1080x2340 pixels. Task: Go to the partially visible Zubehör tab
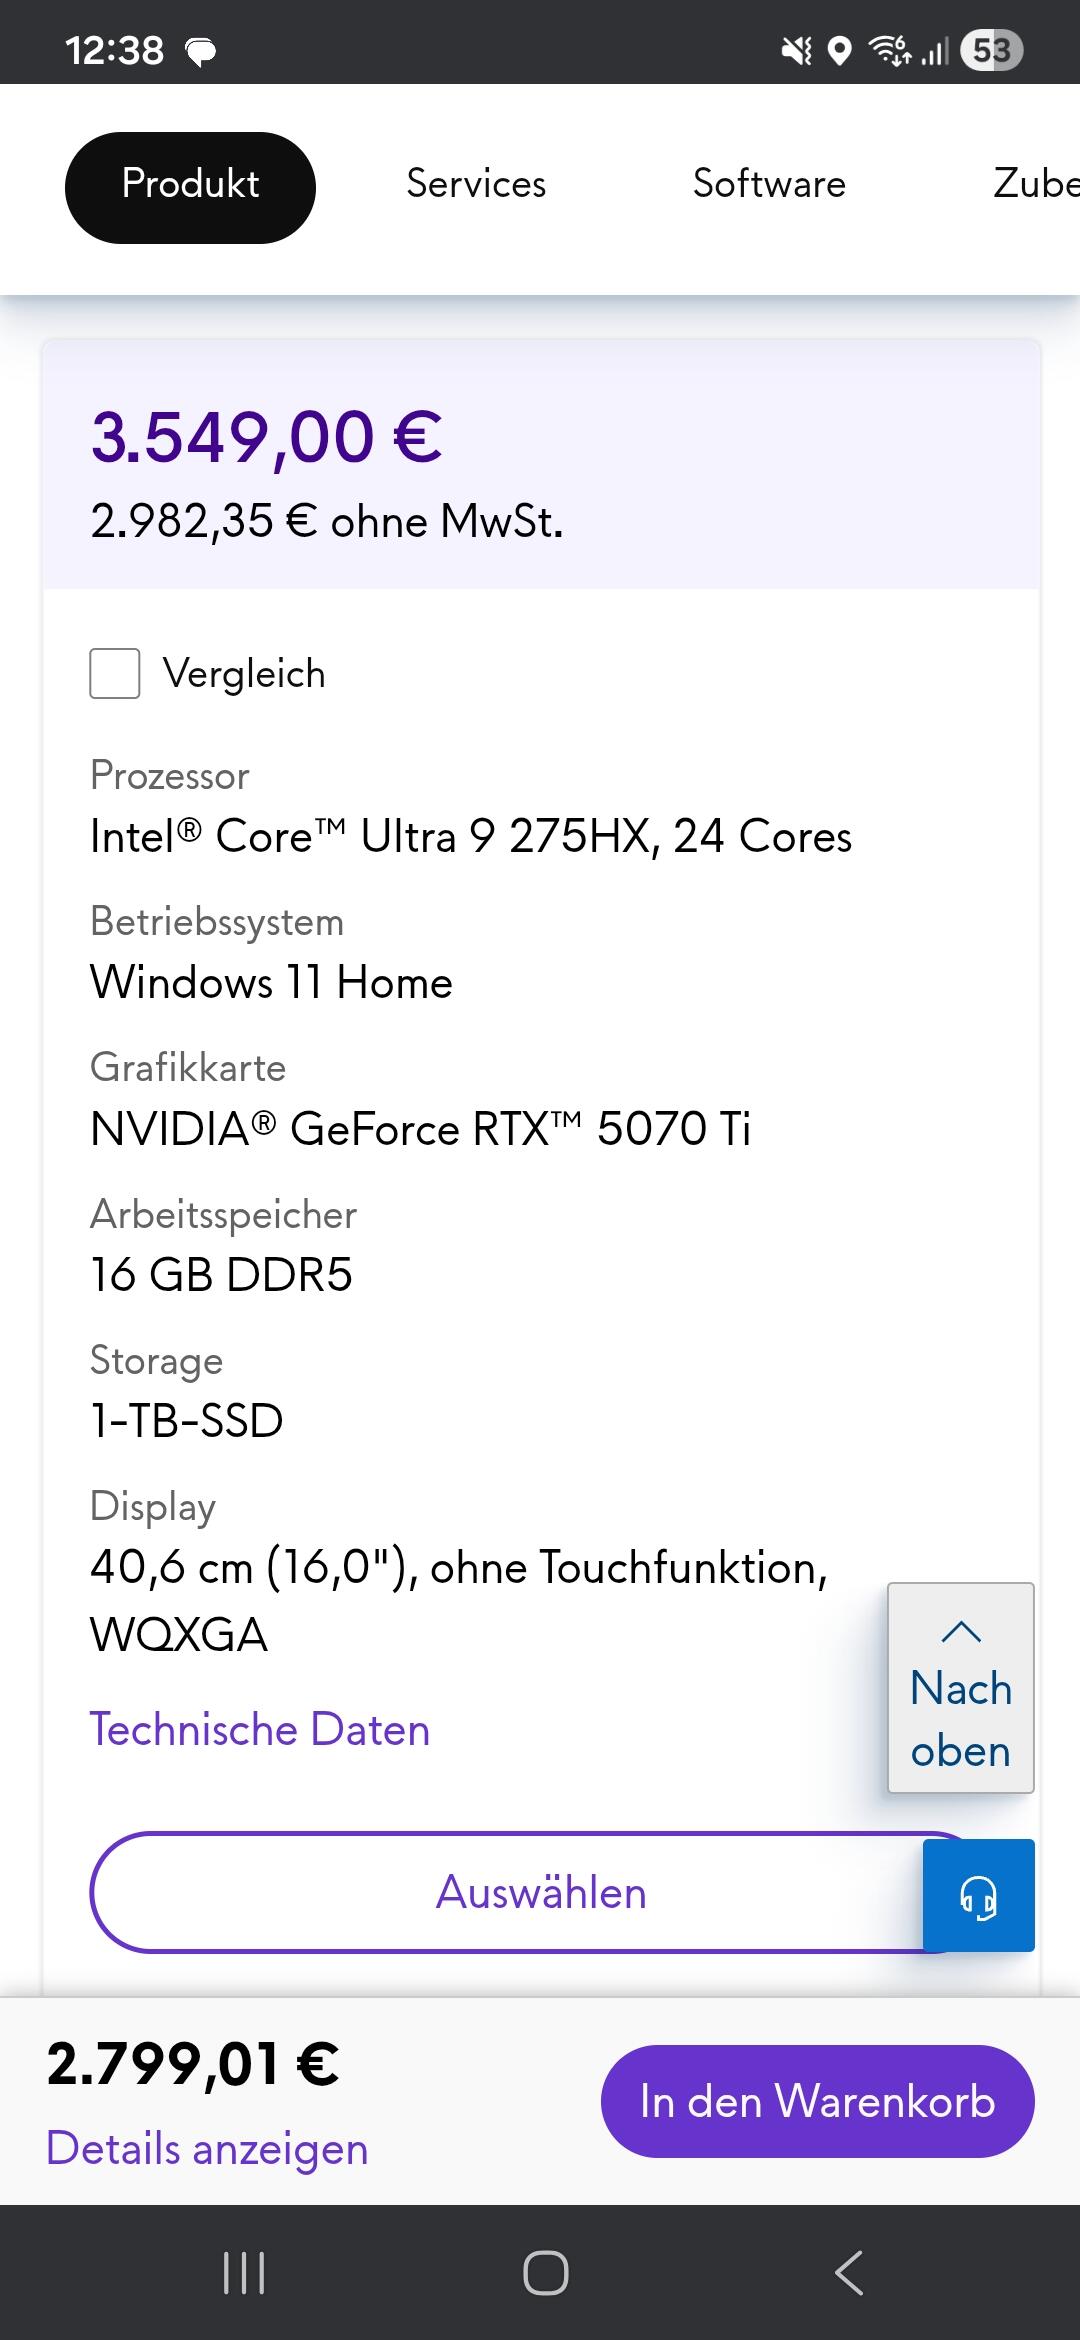point(1035,185)
